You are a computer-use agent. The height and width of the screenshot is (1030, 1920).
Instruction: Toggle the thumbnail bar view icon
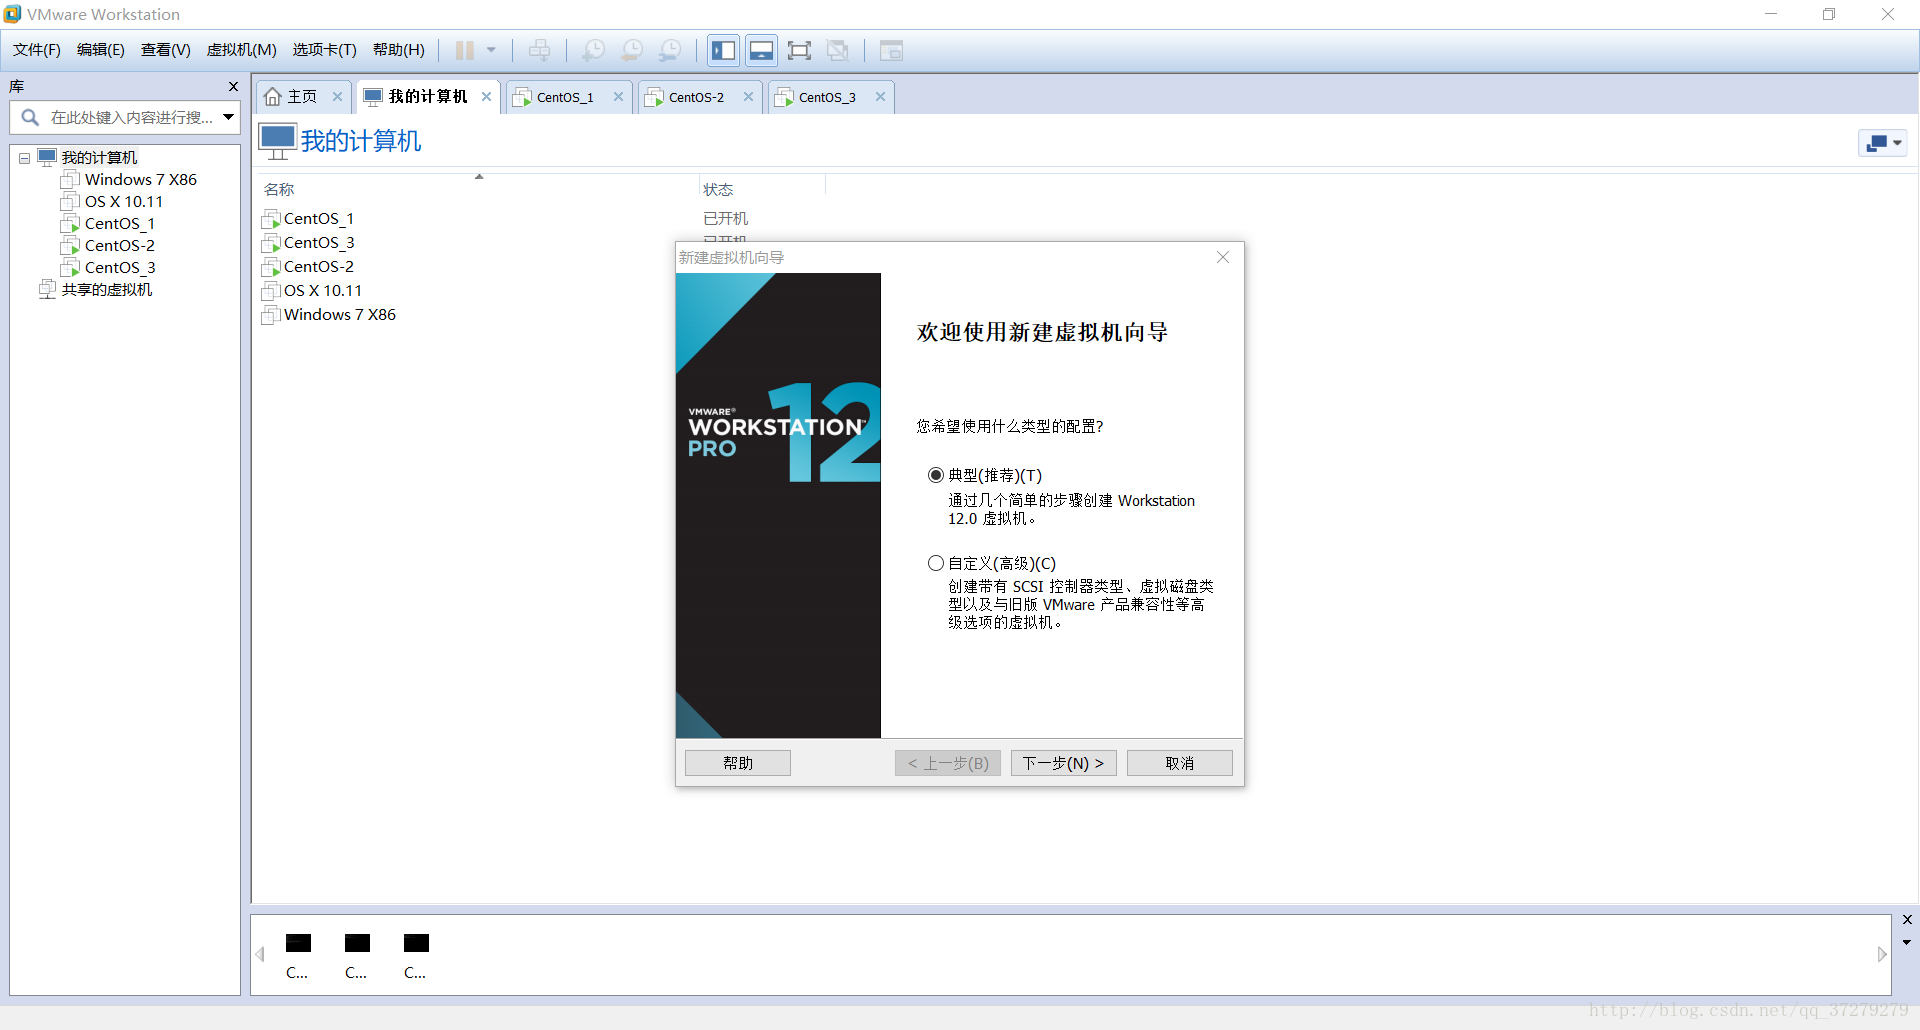pos(762,50)
